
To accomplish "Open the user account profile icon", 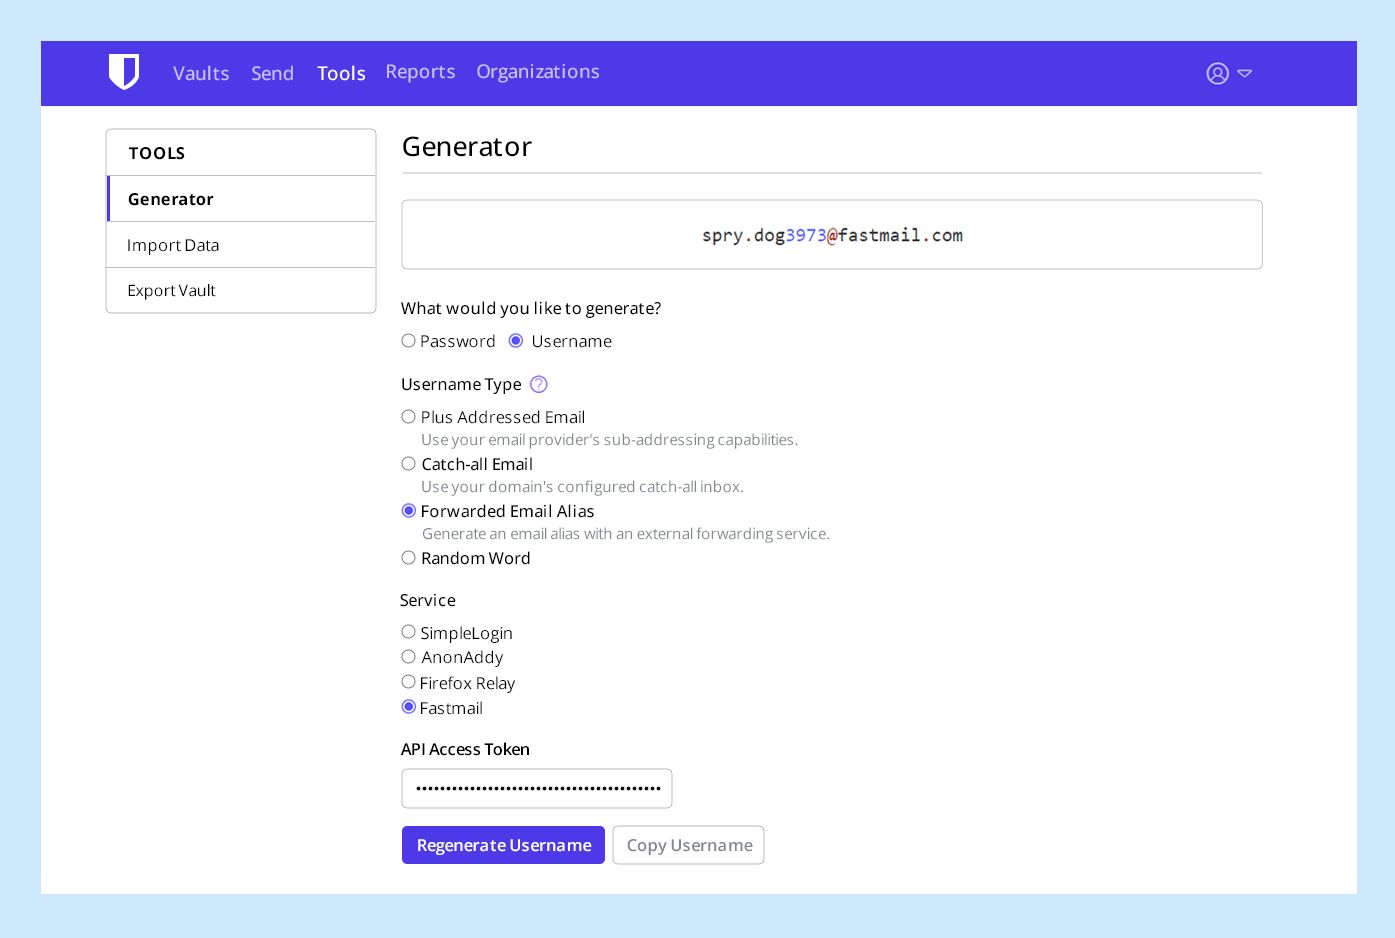I will [x=1217, y=73].
